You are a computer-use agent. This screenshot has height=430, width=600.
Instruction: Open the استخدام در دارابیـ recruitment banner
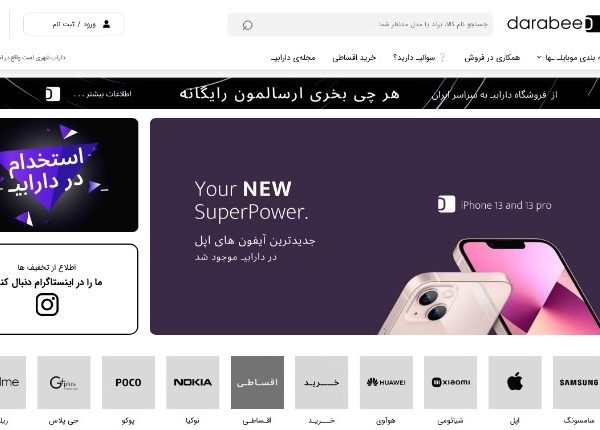pyautogui.click(x=68, y=175)
